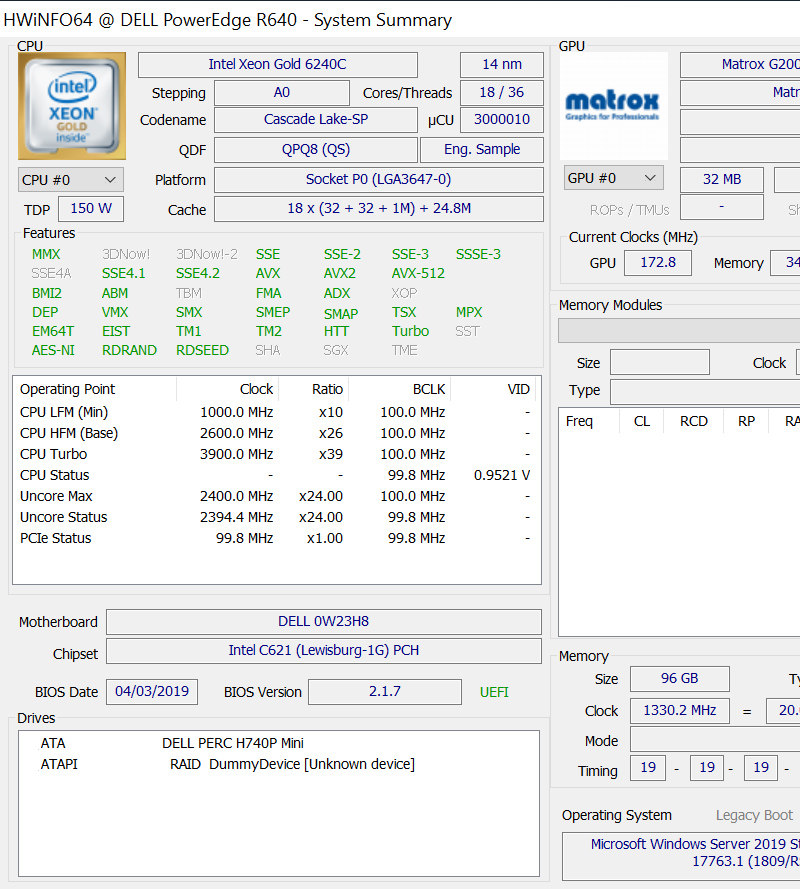Select the CPU Turbo row
Screen dimensions: 800x889
tap(277, 454)
